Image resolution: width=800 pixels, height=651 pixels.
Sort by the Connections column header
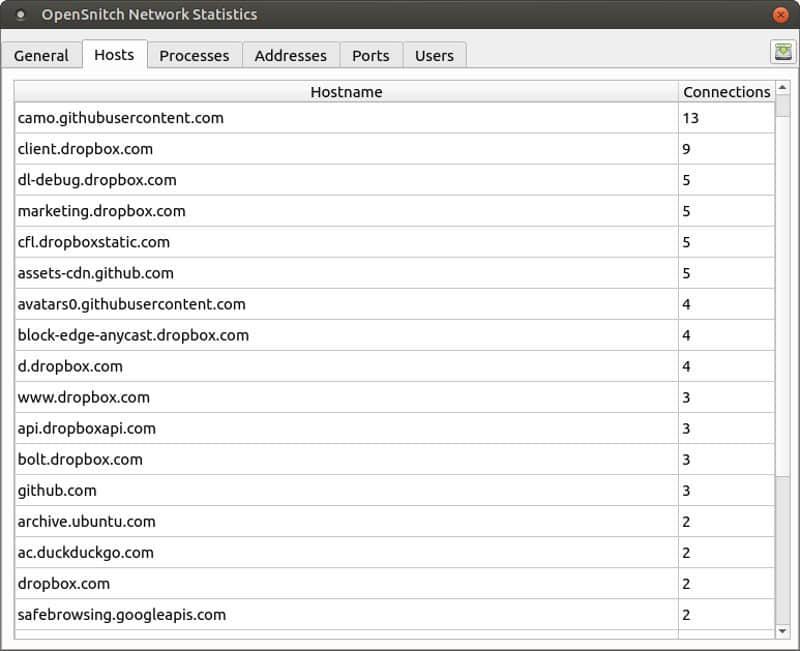[x=726, y=92]
